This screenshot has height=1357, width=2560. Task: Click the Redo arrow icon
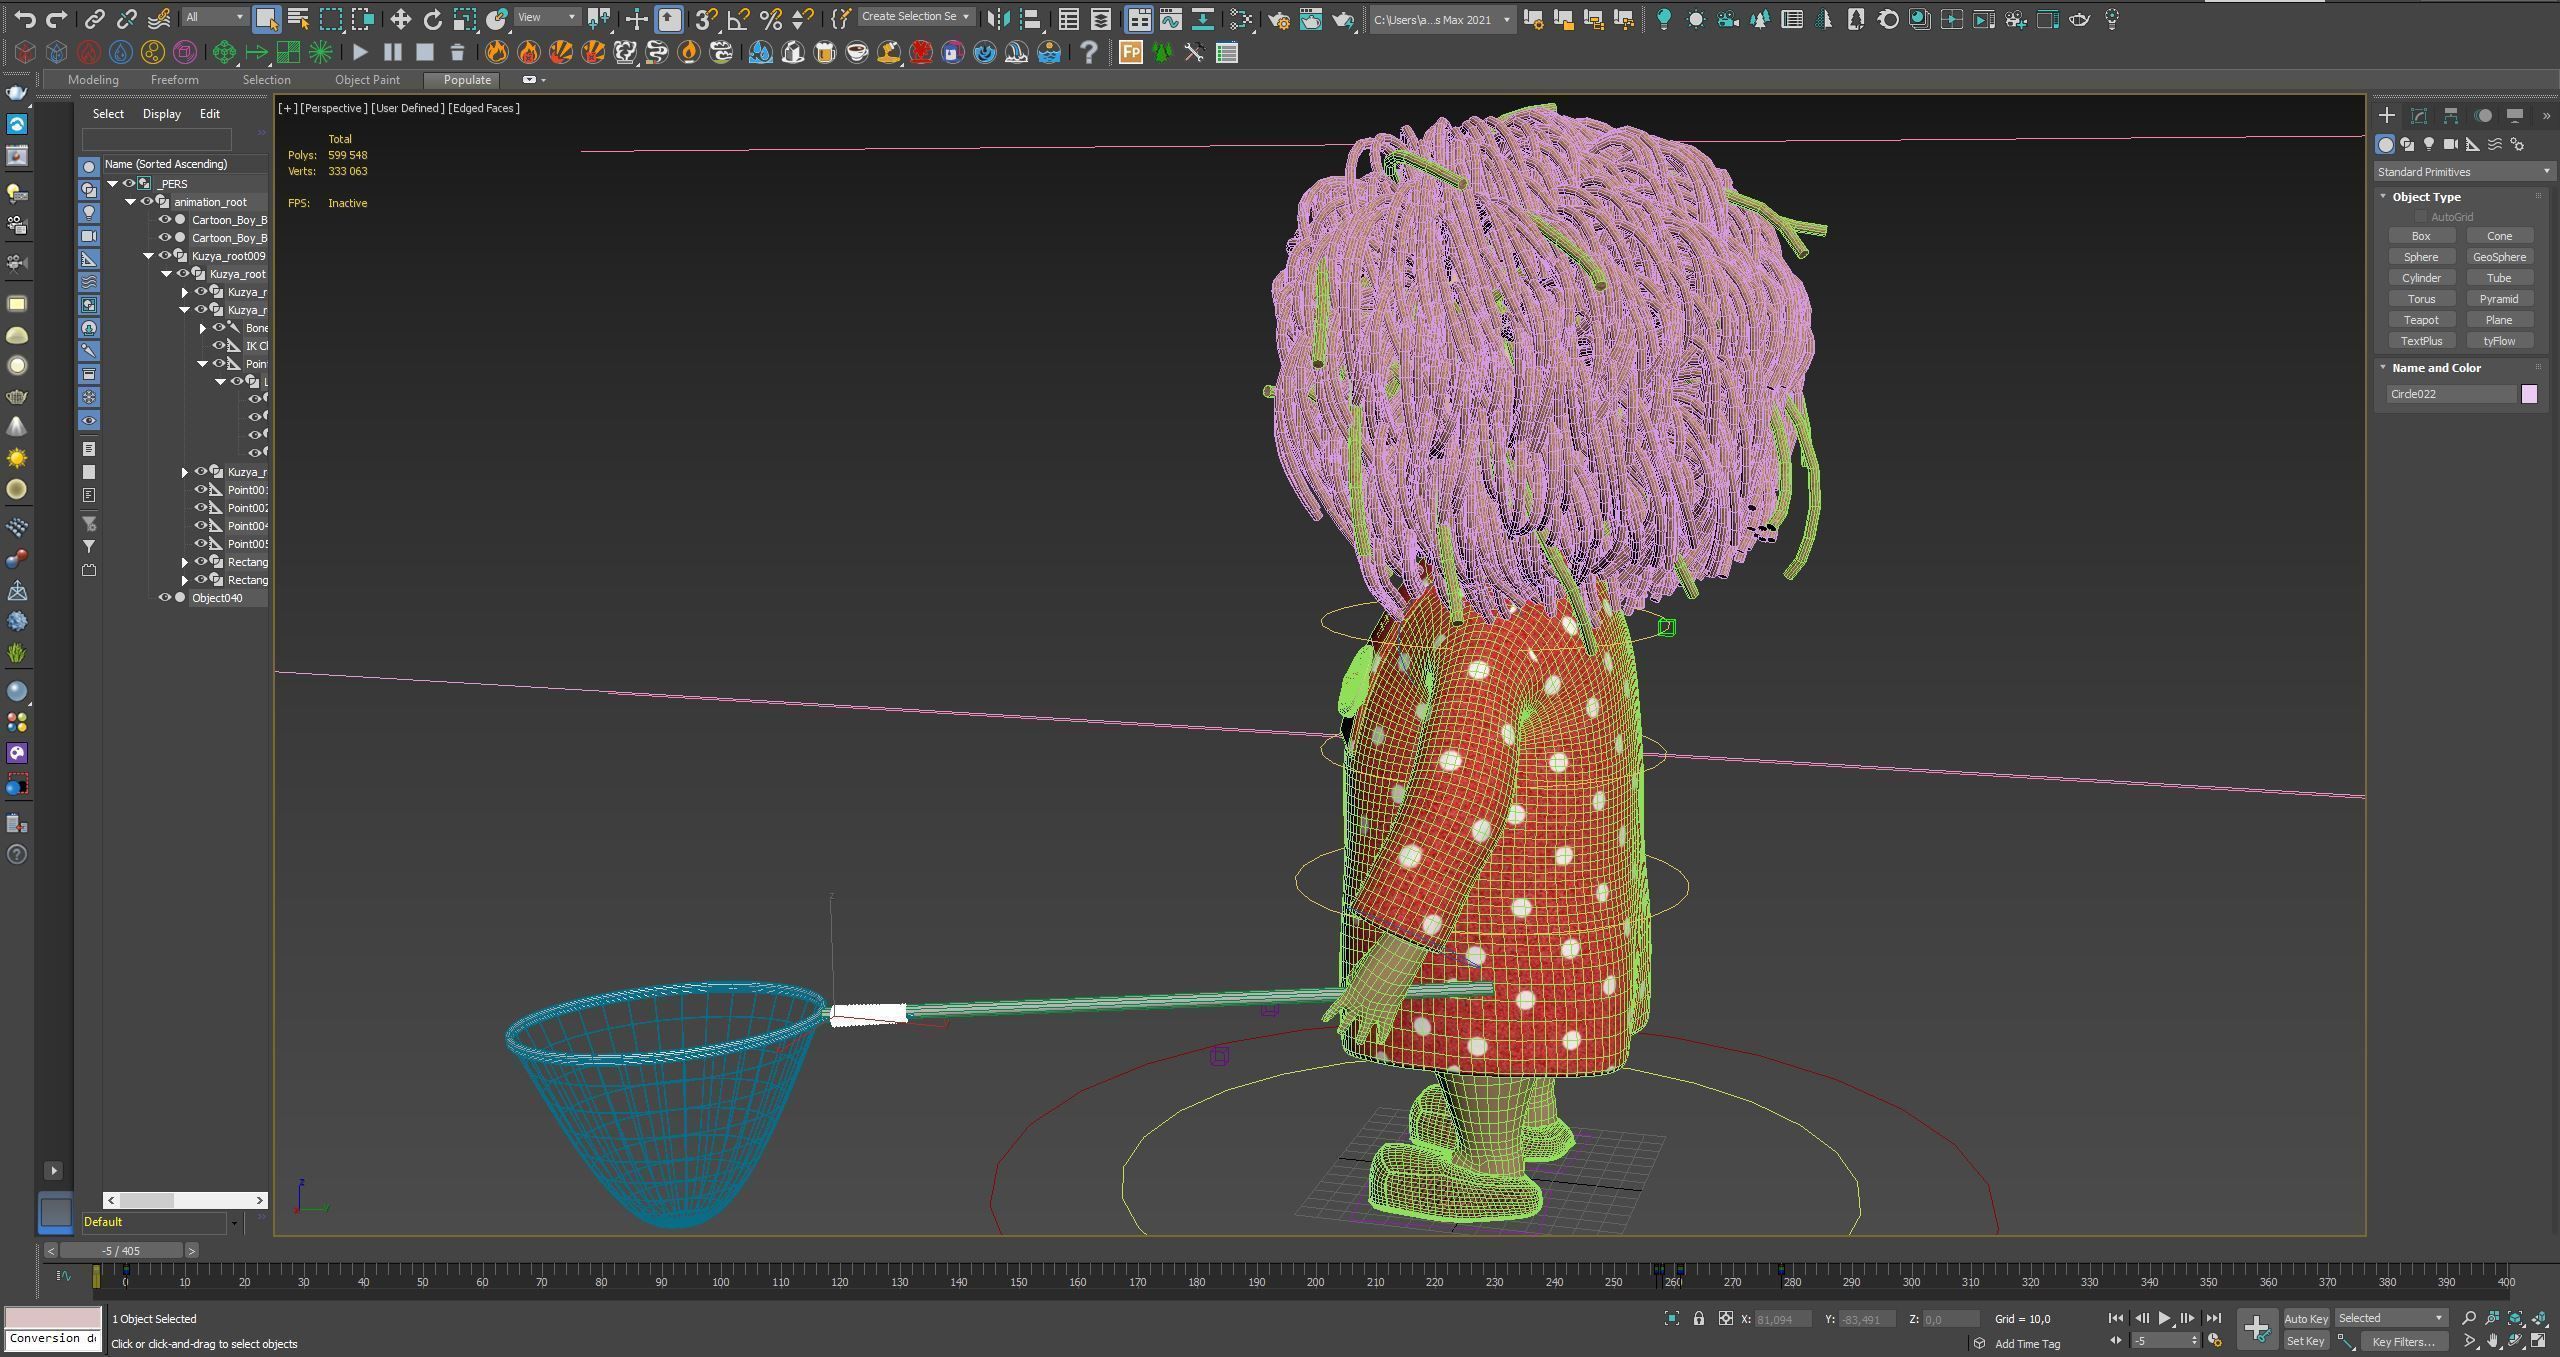57,18
